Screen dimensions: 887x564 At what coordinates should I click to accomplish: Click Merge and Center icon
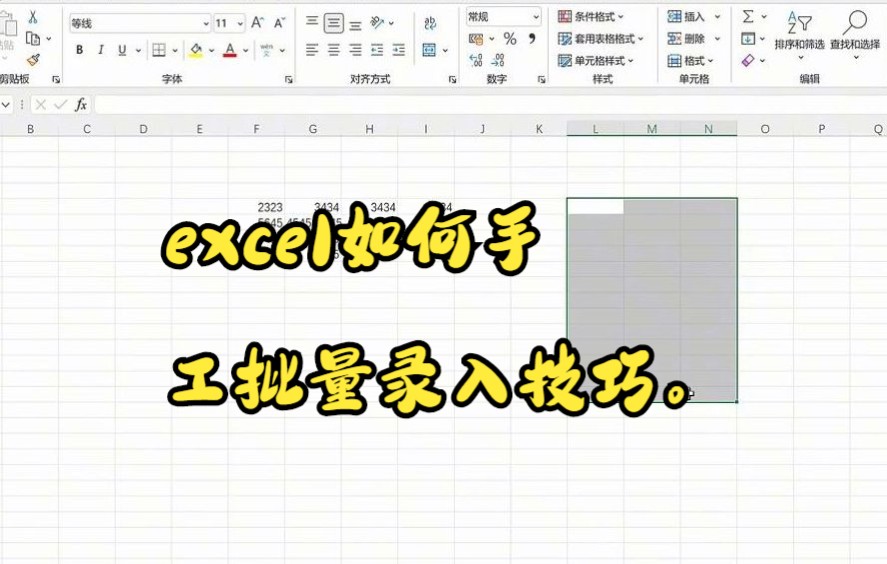pos(429,50)
